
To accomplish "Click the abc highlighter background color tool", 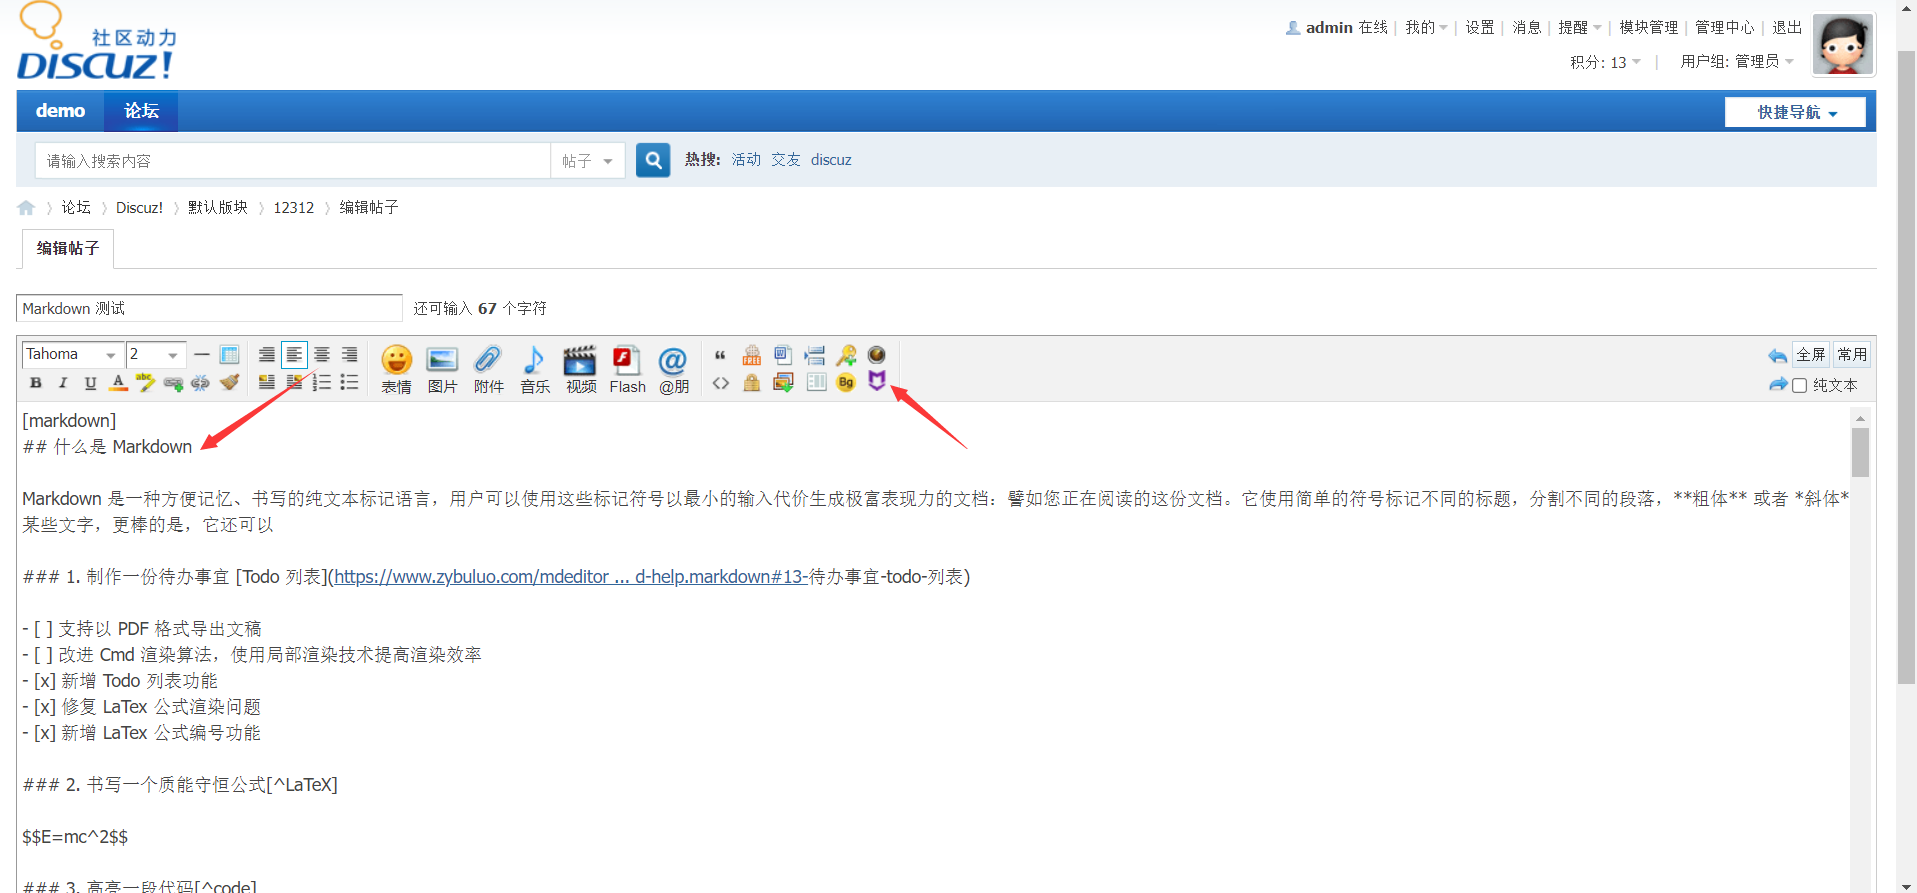I will click(145, 381).
